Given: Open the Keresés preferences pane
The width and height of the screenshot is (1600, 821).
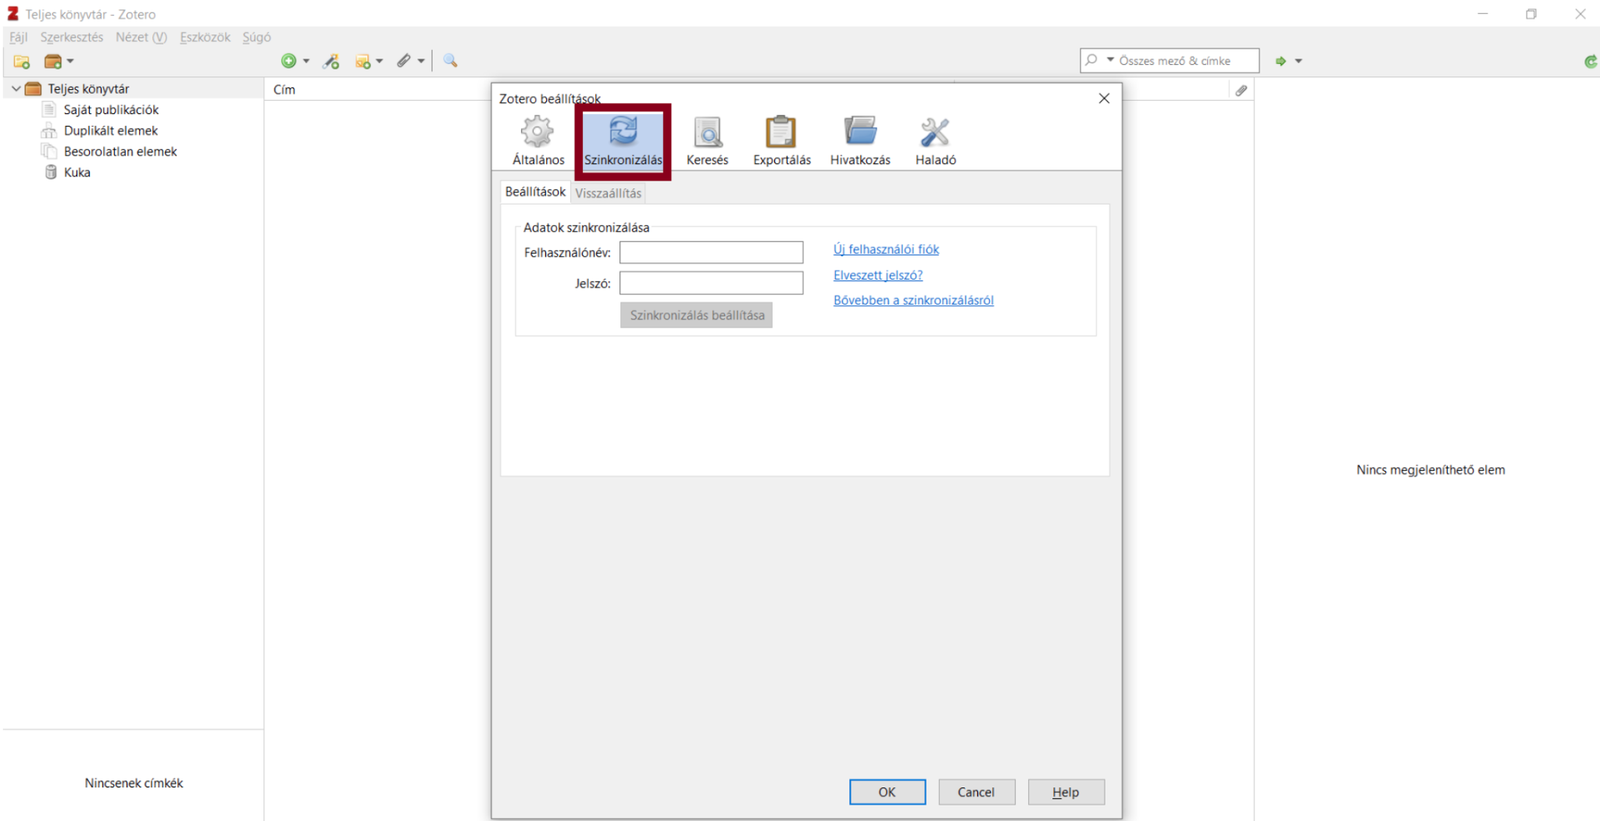Looking at the screenshot, I should pos(707,141).
